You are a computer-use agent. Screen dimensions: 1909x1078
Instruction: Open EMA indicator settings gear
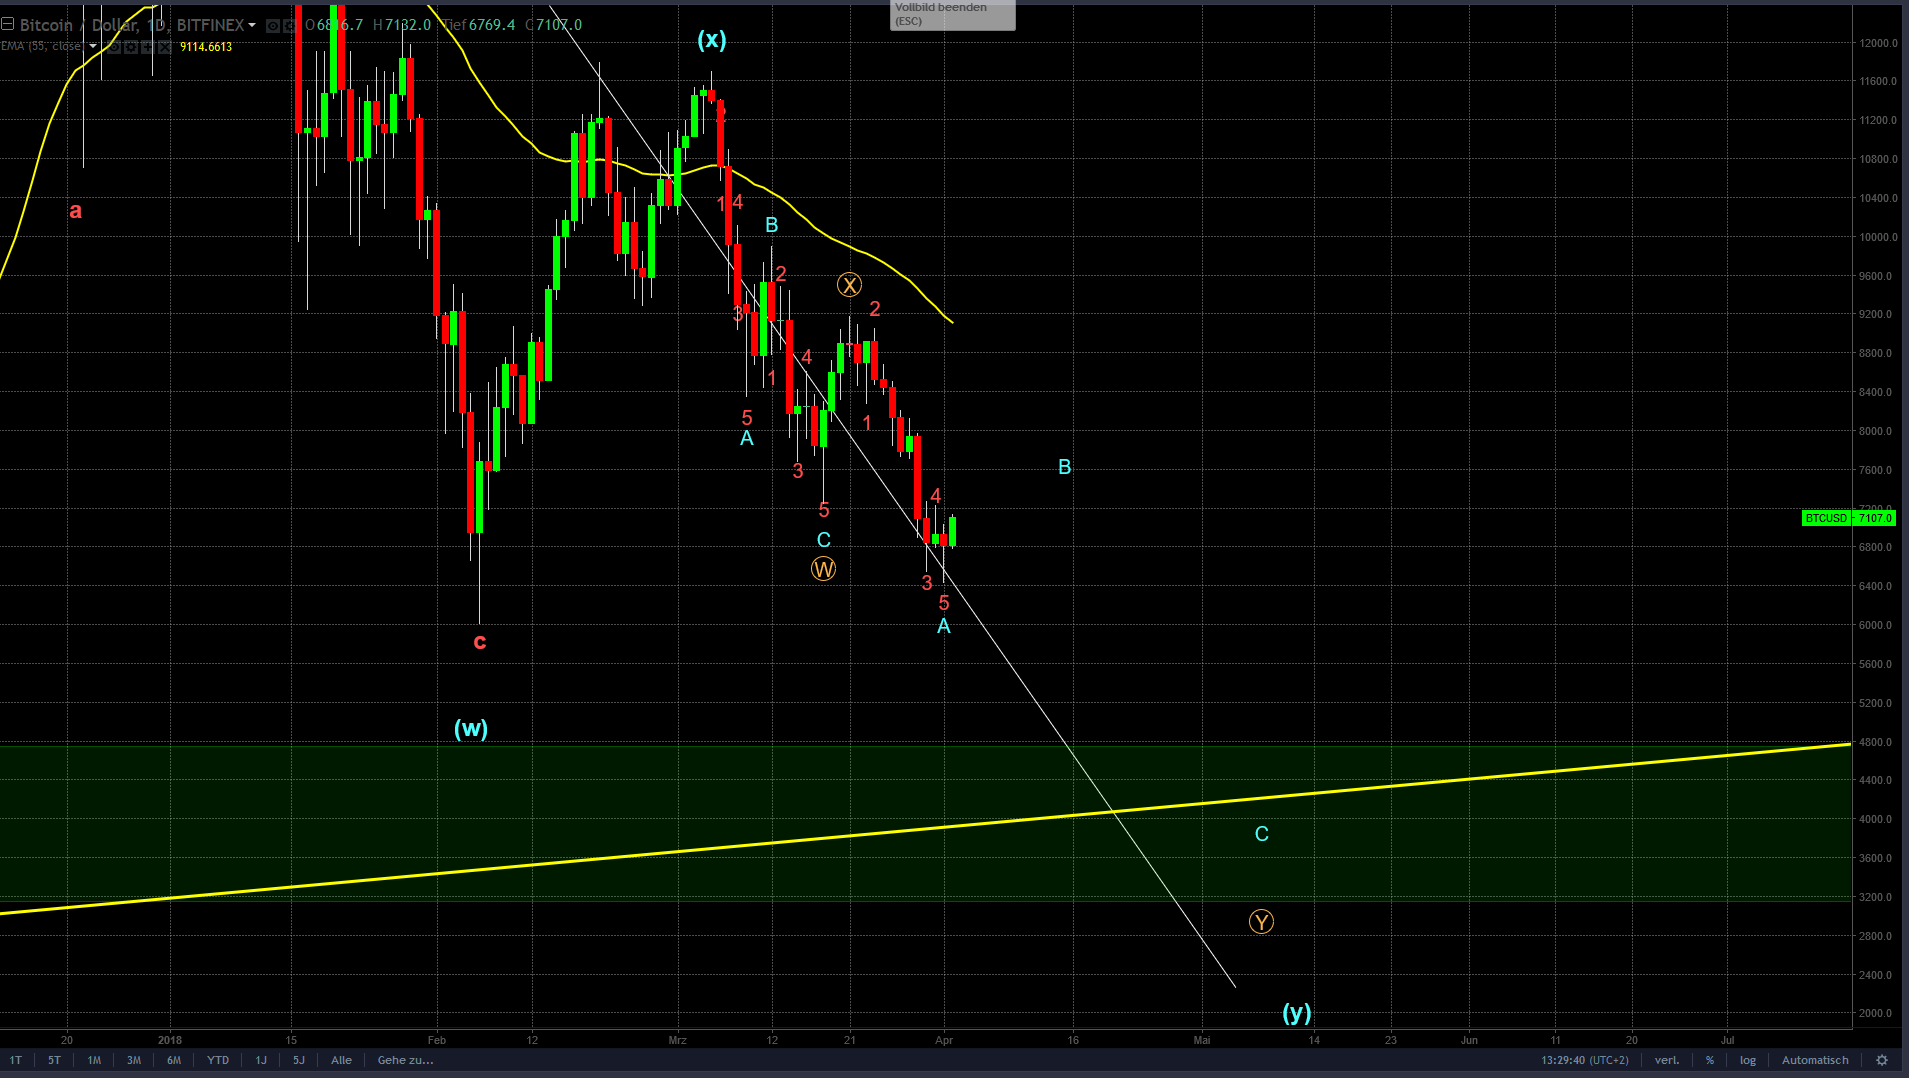click(x=131, y=46)
